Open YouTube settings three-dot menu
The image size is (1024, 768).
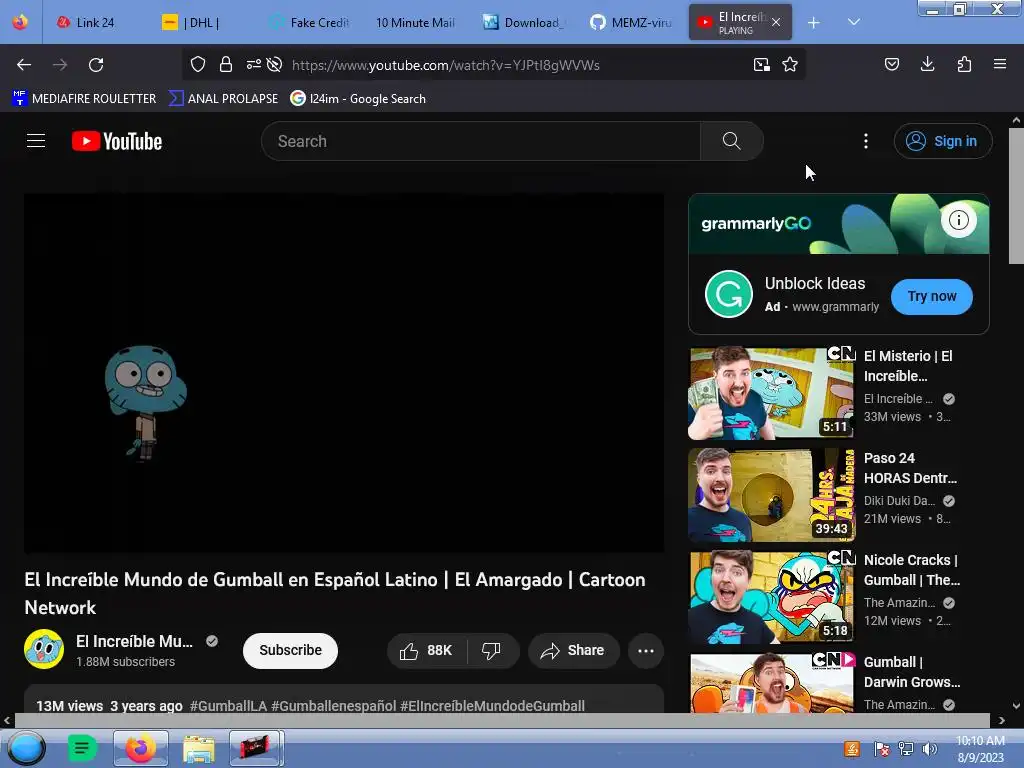(866, 141)
